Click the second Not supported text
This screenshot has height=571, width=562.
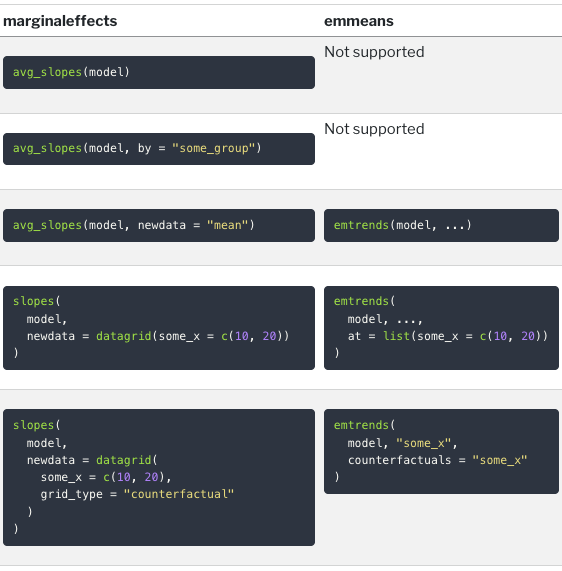coord(374,129)
